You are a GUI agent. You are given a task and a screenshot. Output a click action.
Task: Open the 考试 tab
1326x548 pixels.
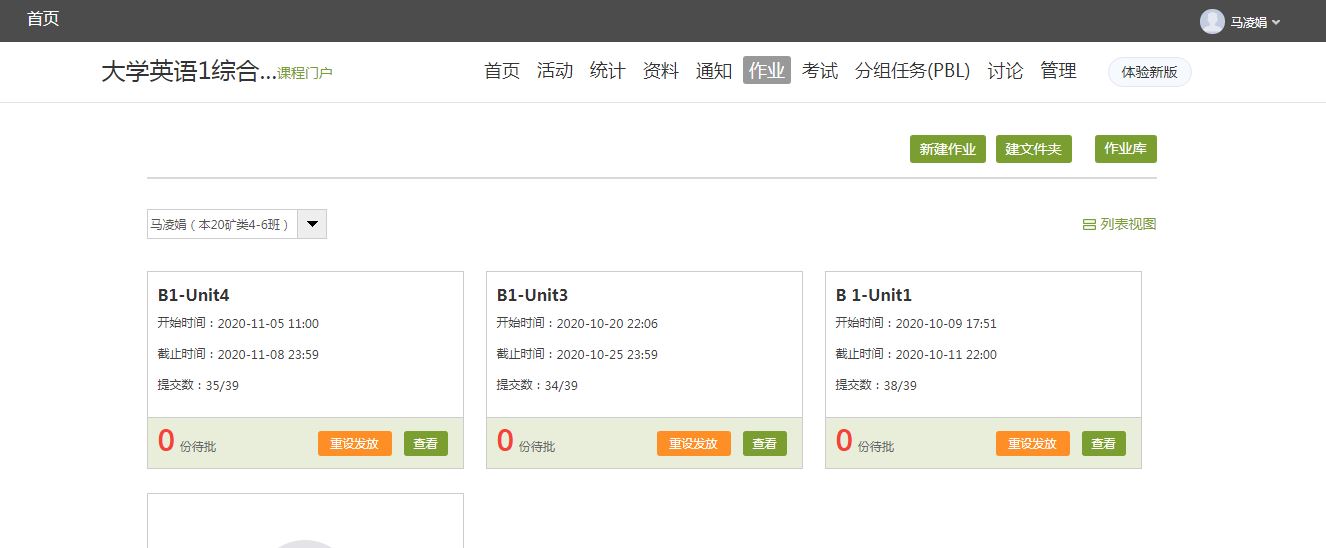pos(820,71)
